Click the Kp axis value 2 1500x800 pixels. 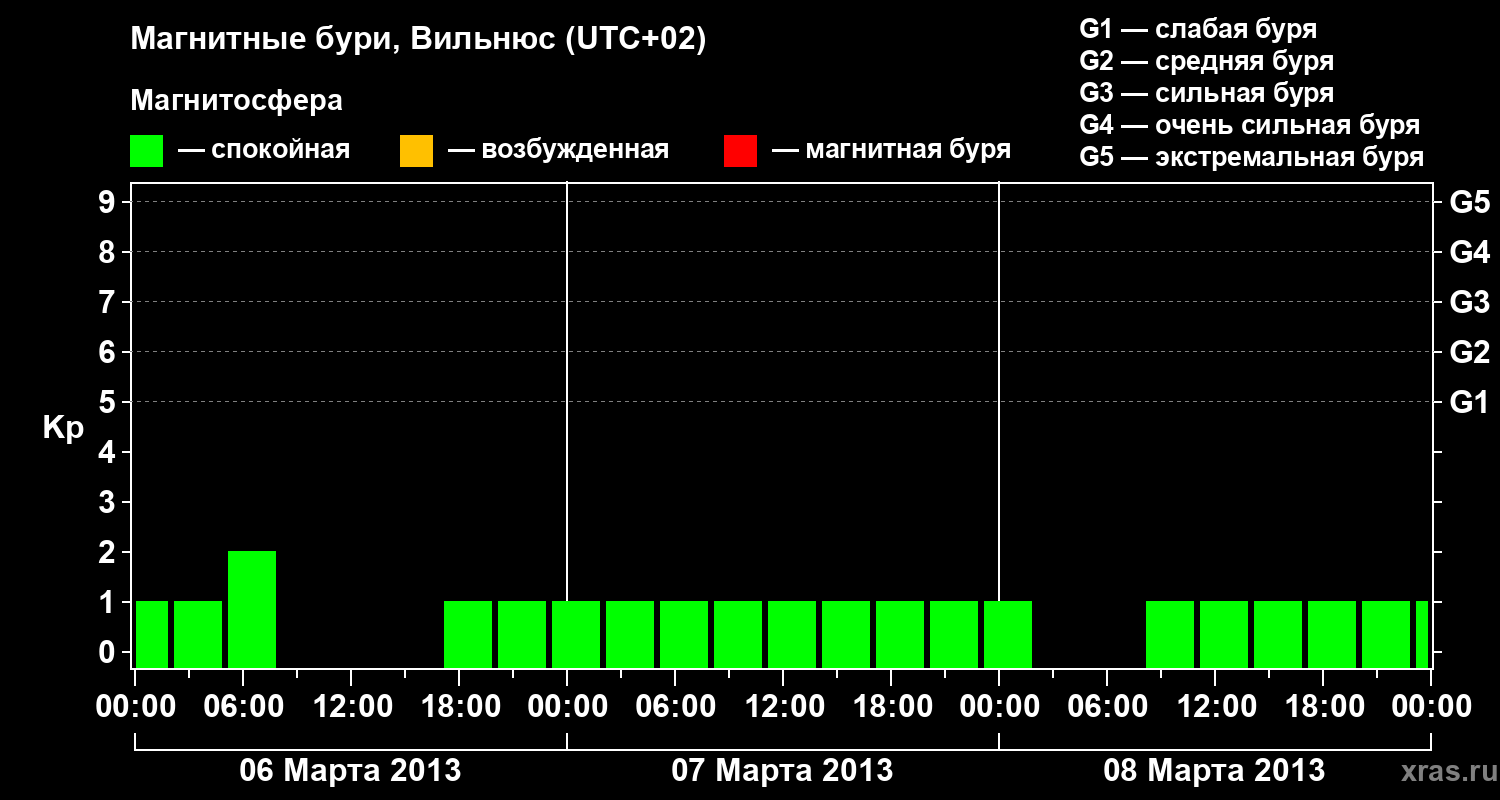(109, 552)
